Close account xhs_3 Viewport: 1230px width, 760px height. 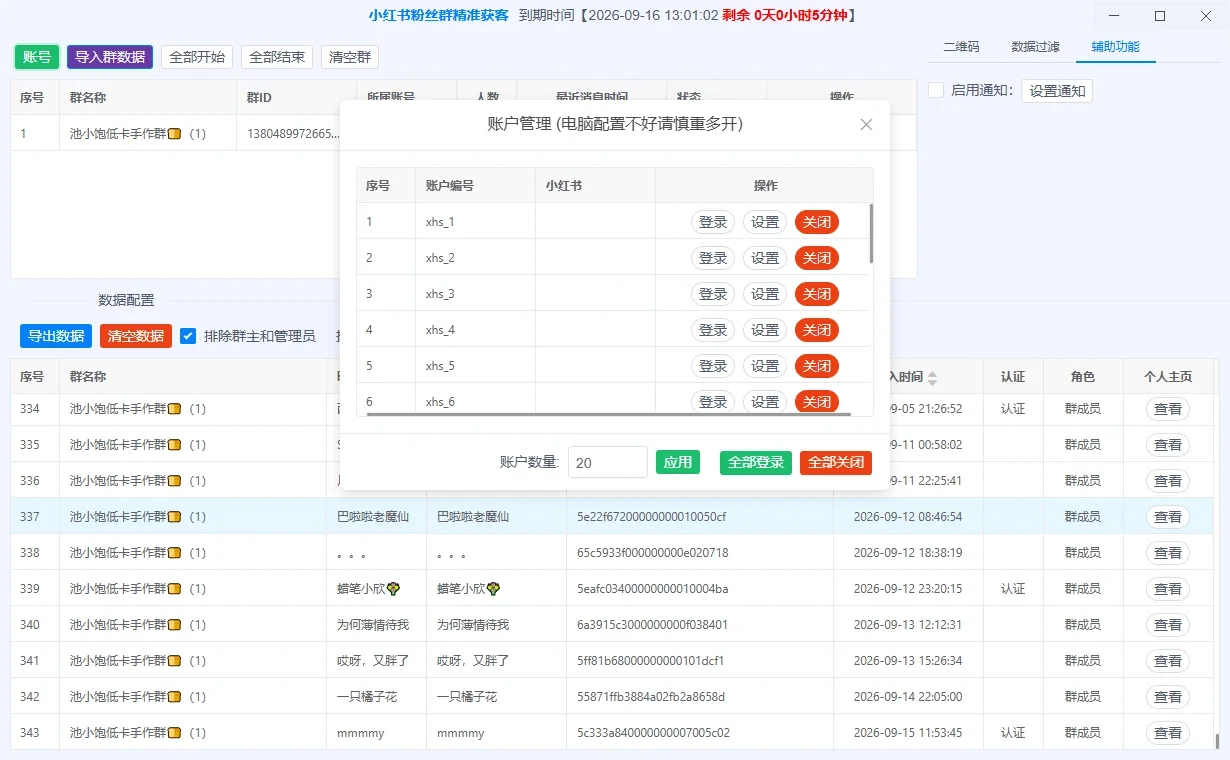817,294
